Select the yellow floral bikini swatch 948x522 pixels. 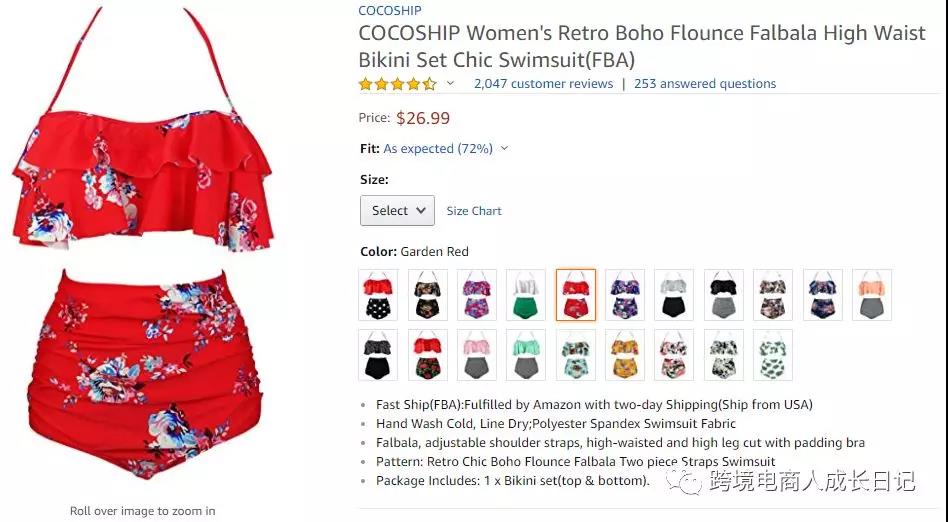coord(625,355)
